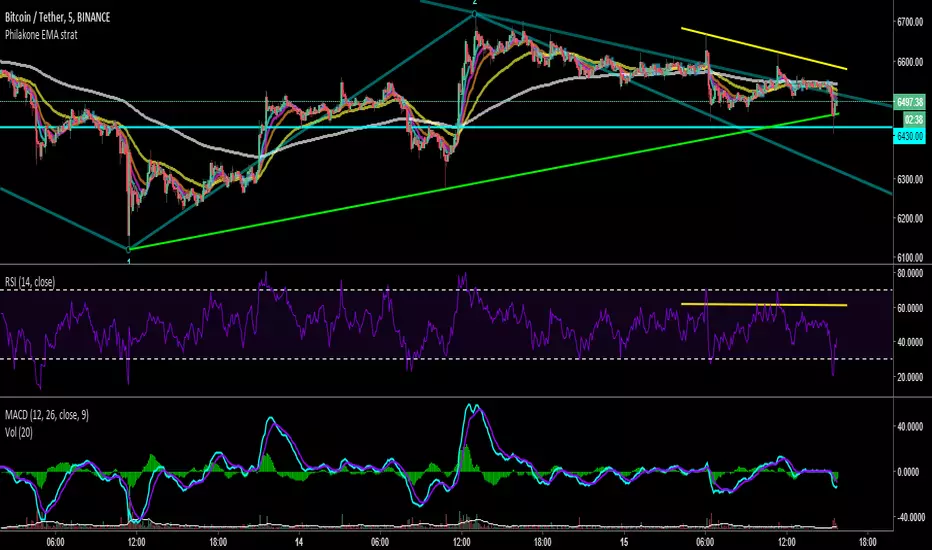932x550 pixels.
Task: Select trend line anchor point labeled 1
Action: [x=128, y=249]
